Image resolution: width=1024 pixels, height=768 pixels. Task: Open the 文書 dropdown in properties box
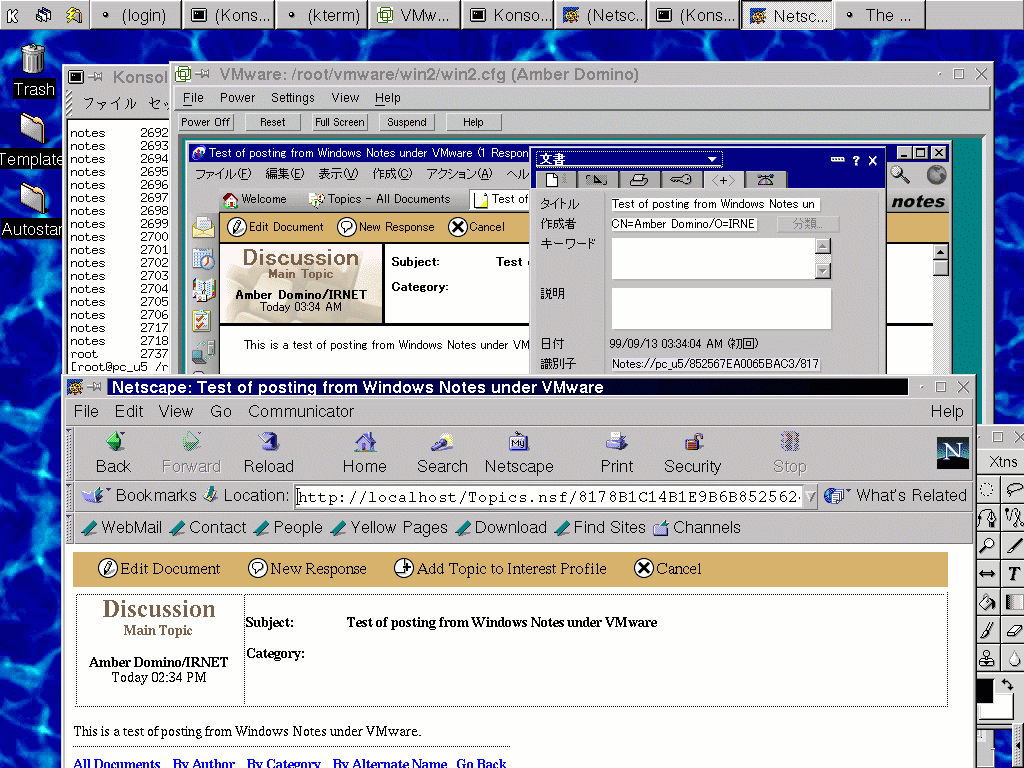(x=711, y=159)
